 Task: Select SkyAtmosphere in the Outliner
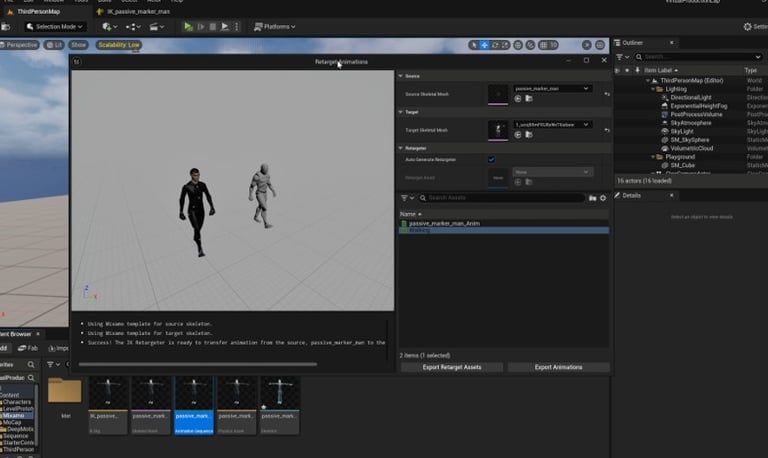(x=691, y=123)
